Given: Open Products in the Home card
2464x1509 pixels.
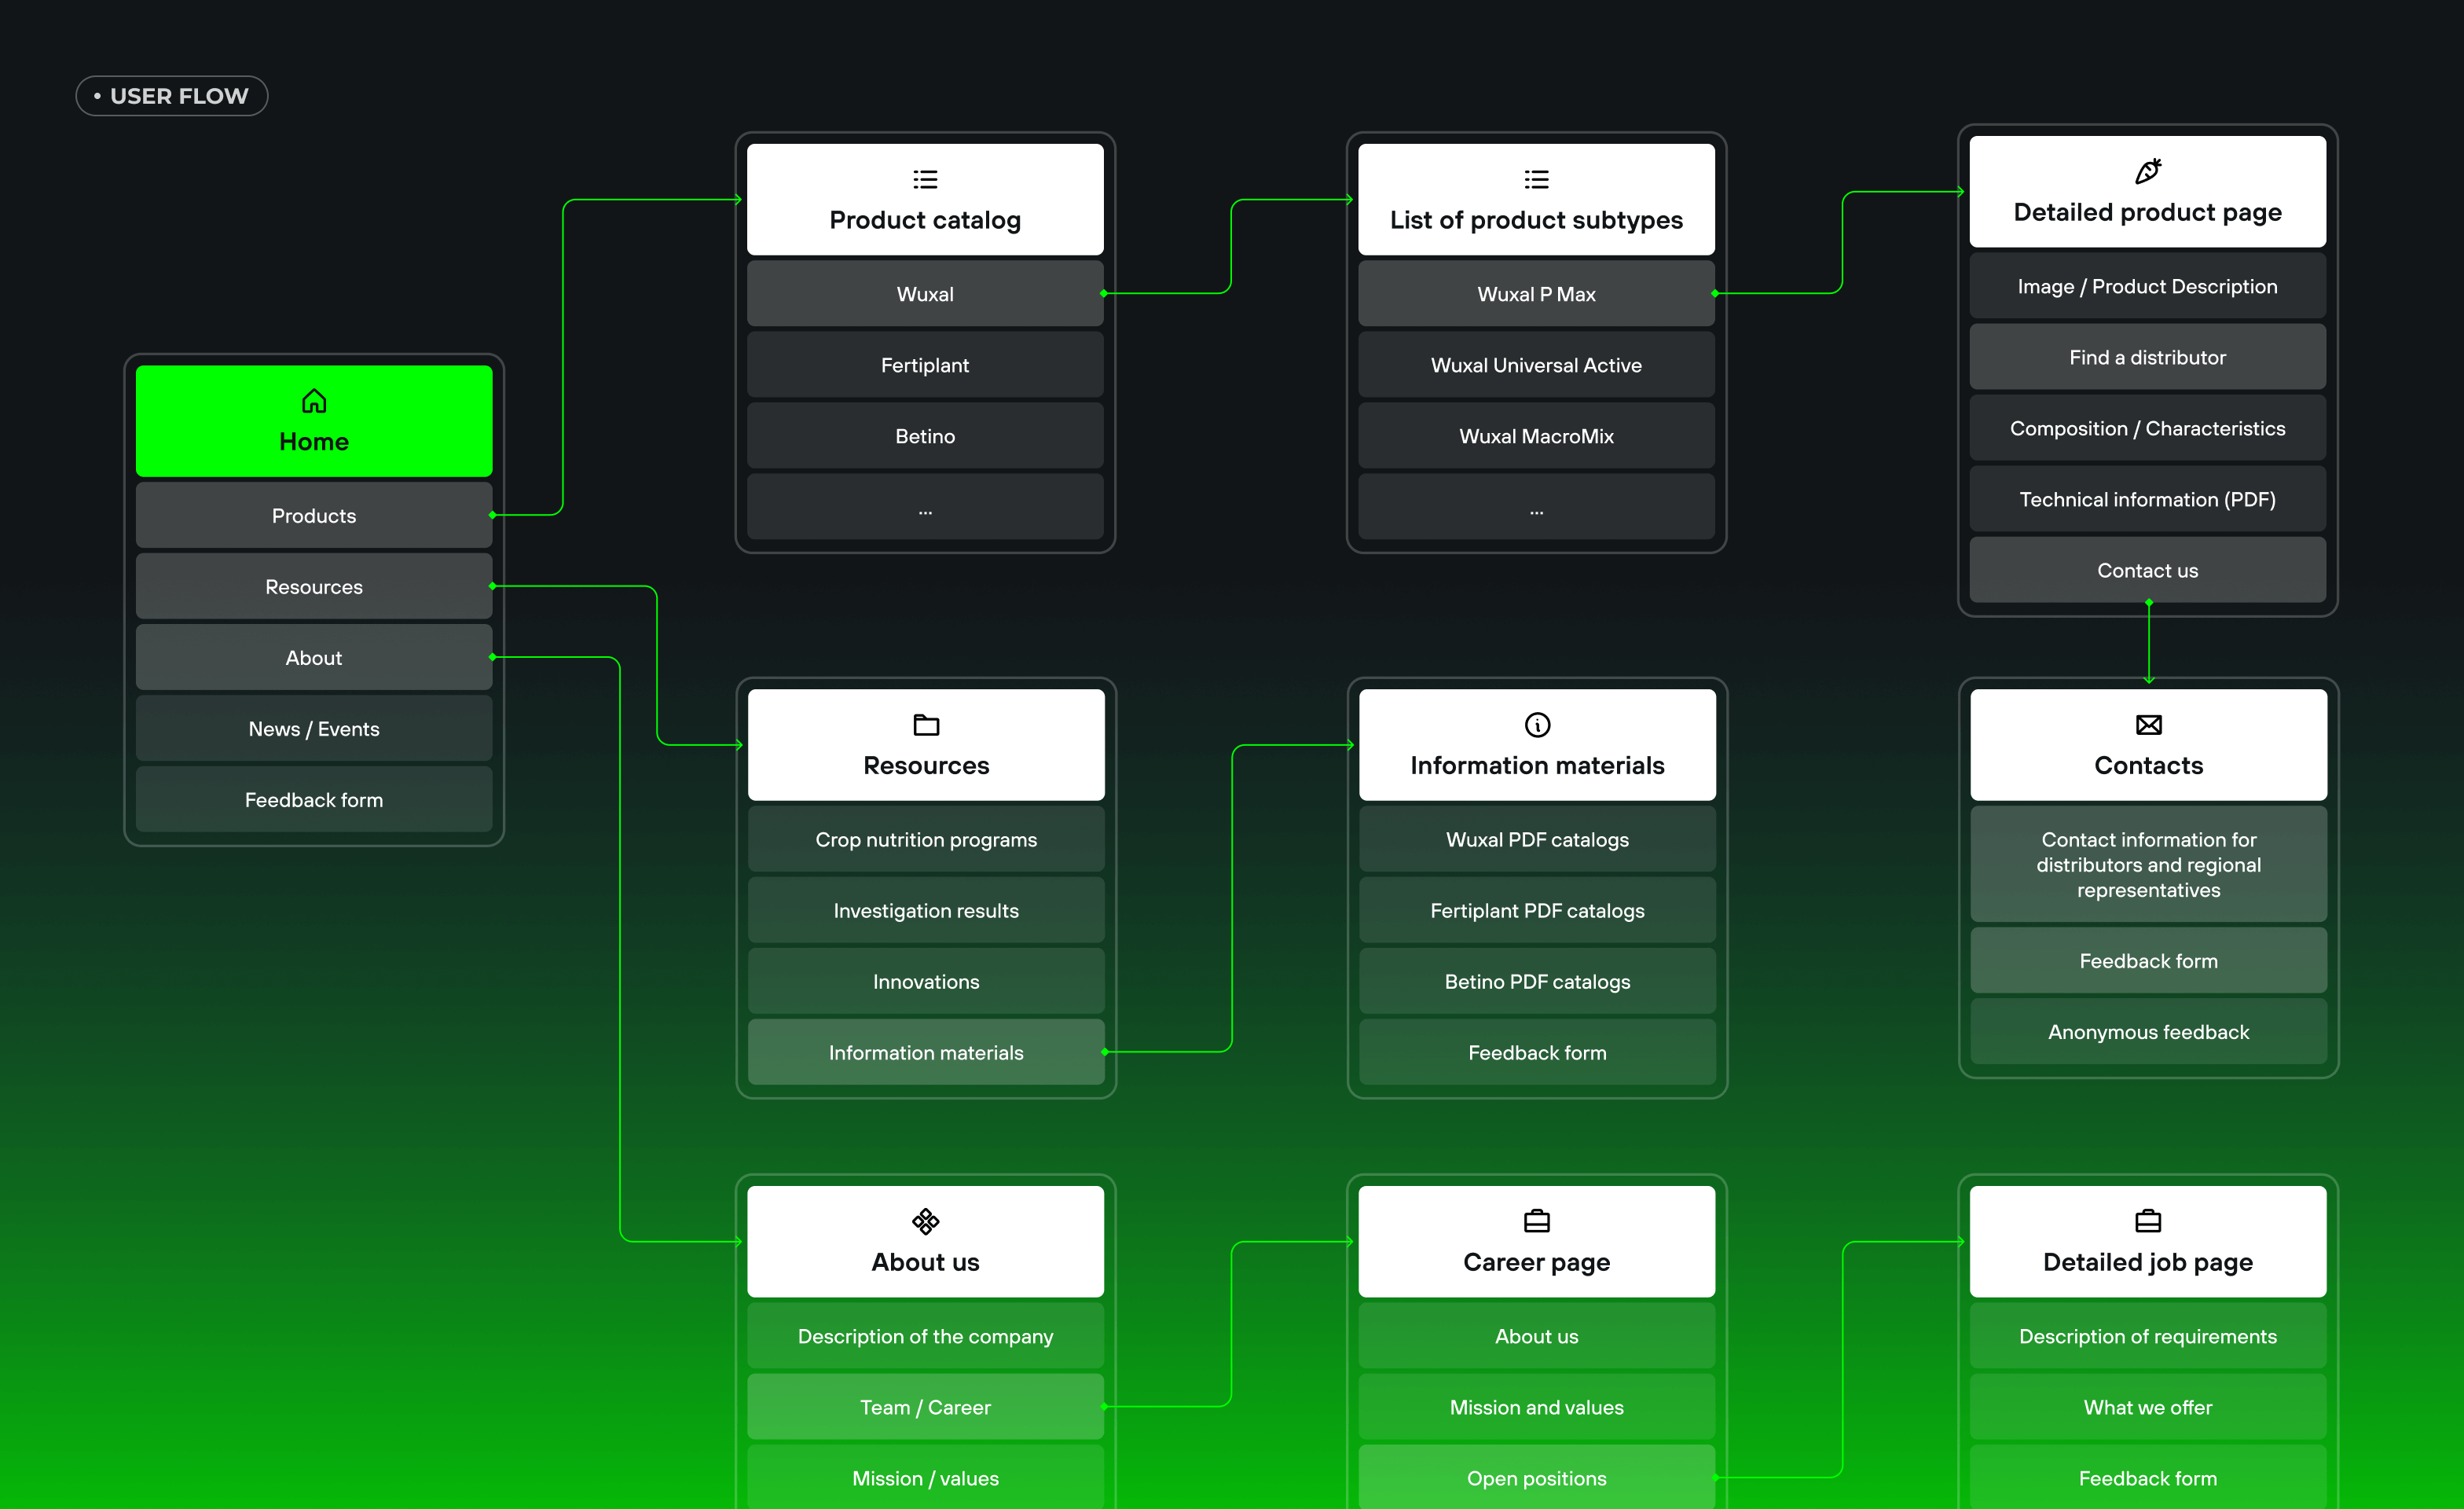Looking at the screenshot, I should (314, 515).
